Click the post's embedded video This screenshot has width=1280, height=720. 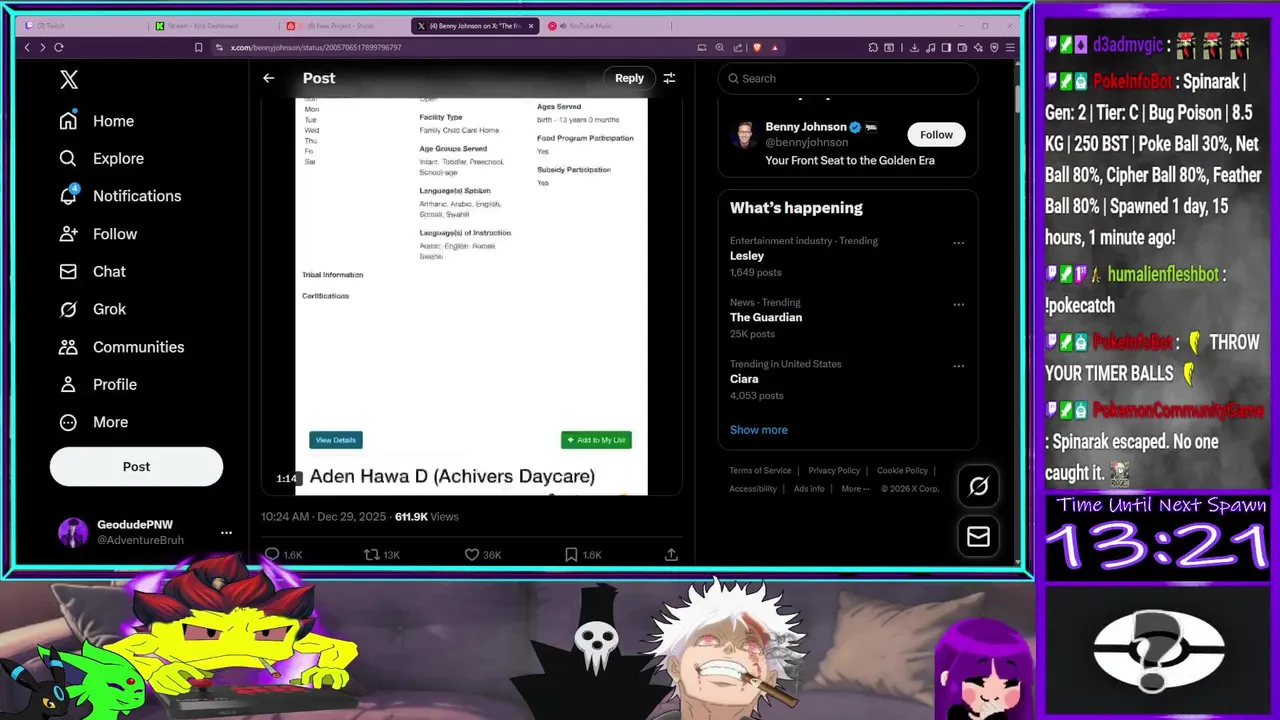click(x=471, y=297)
